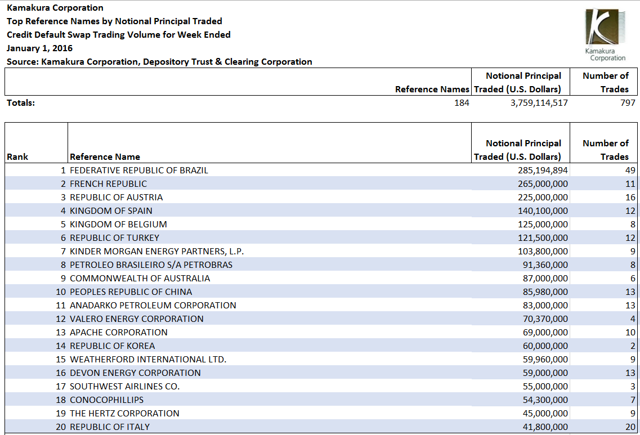Select the 91,360,000 notional value
Image resolution: width=640 pixels, height=435 pixels.
tap(545, 264)
